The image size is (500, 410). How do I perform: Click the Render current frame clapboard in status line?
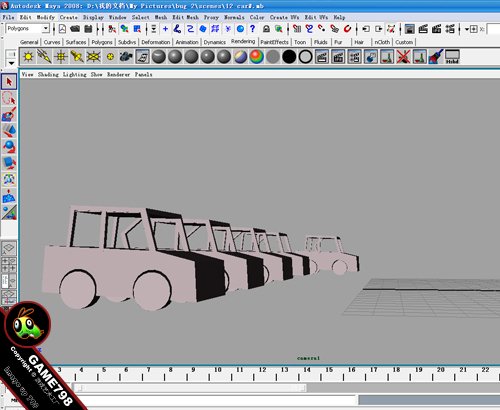point(423,29)
